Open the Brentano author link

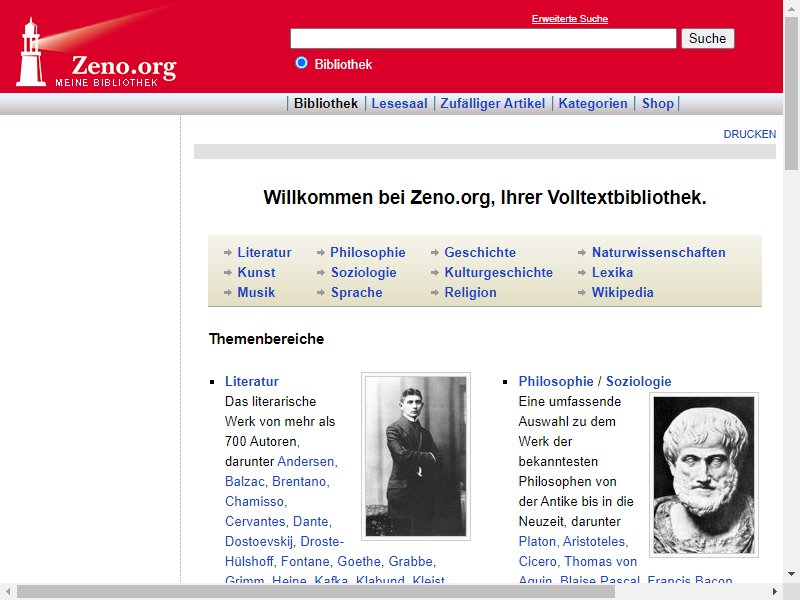click(299, 482)
